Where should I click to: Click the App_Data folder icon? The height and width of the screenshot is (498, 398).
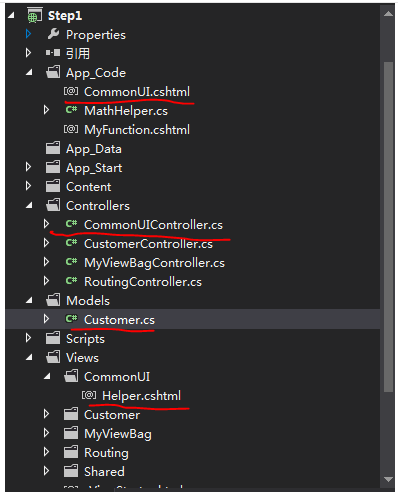tap(53, 148)
